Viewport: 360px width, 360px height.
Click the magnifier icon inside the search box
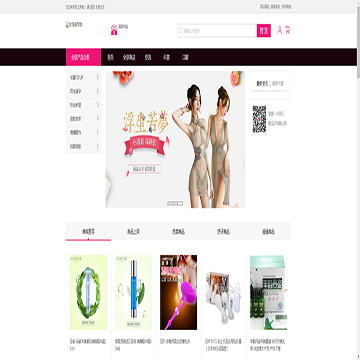tap(181, 31)
